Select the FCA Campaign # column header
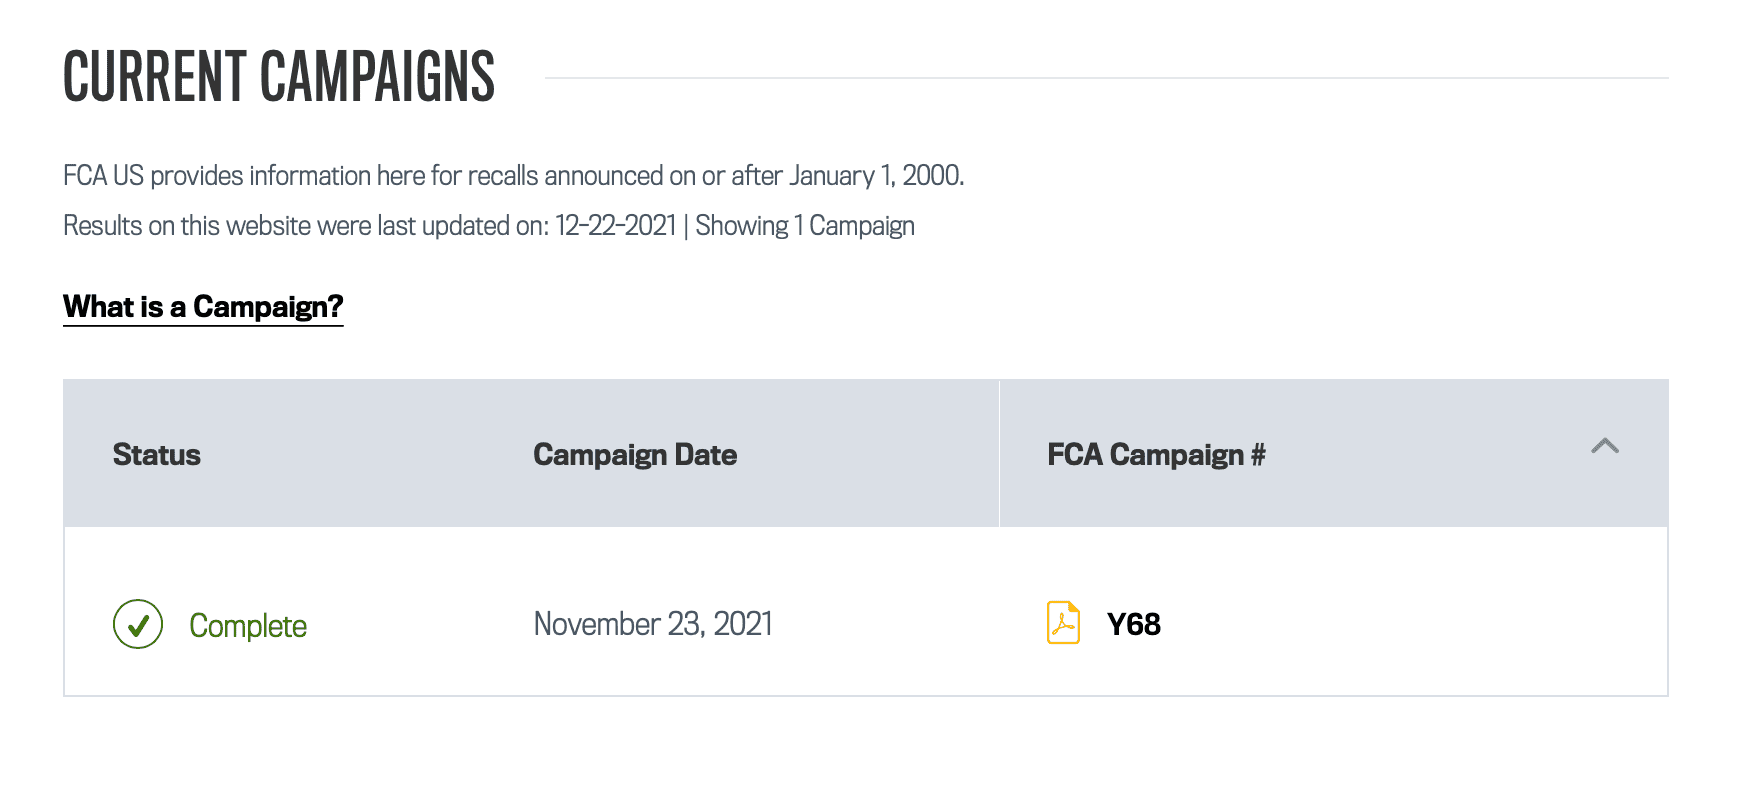The height and width of the screenshot is (788, 1740). (1156, 455)
